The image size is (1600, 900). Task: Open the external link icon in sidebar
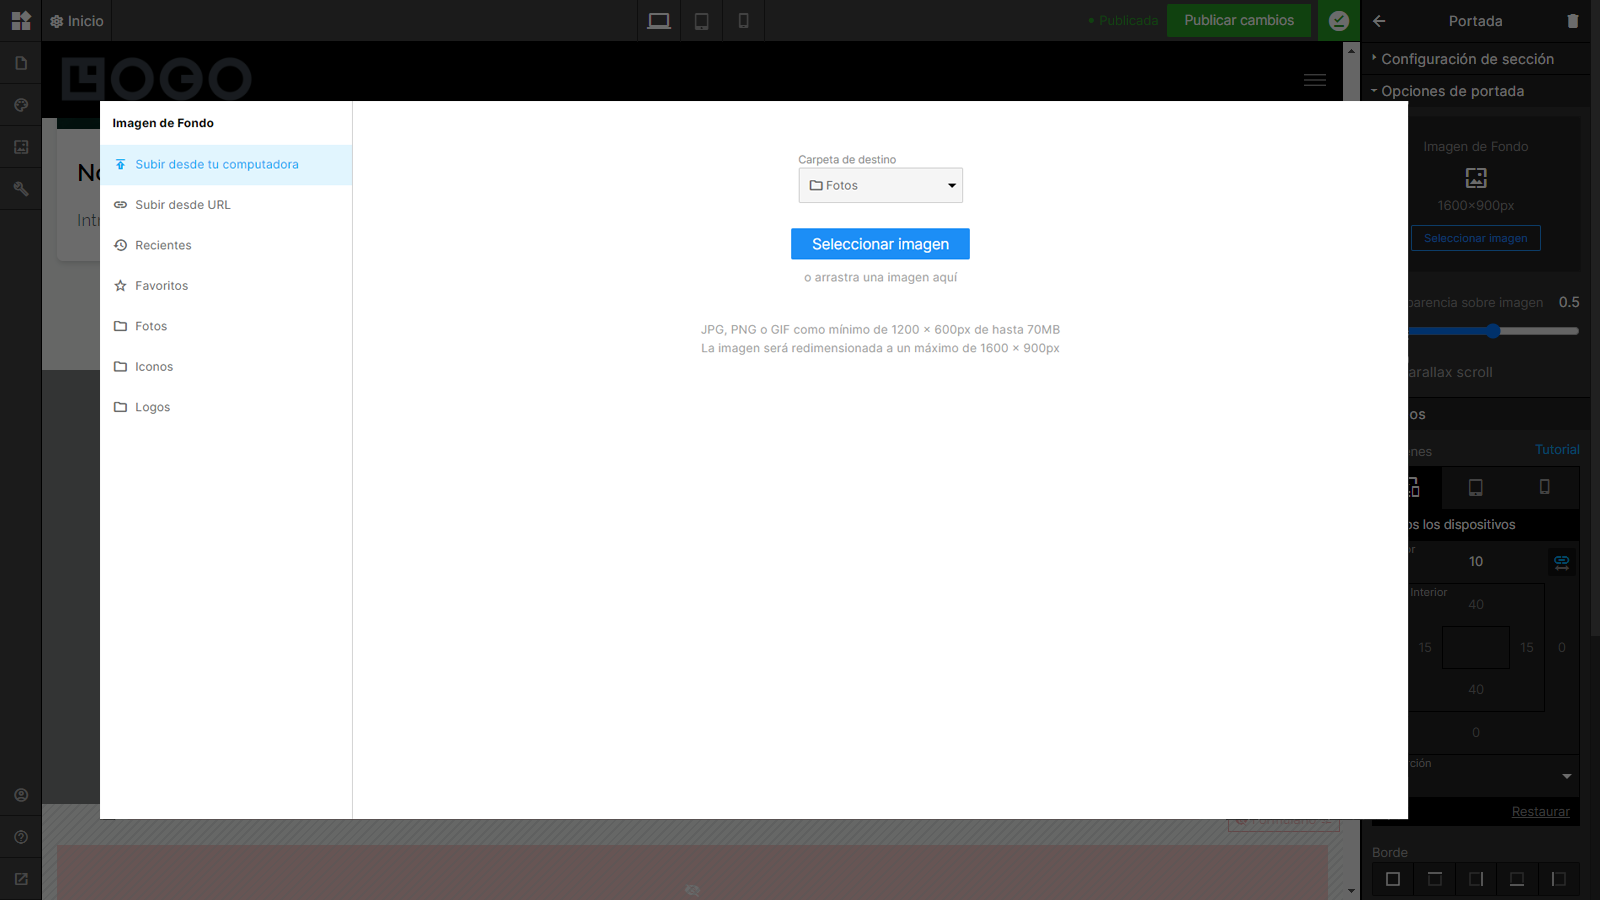(x=21, y=879)
